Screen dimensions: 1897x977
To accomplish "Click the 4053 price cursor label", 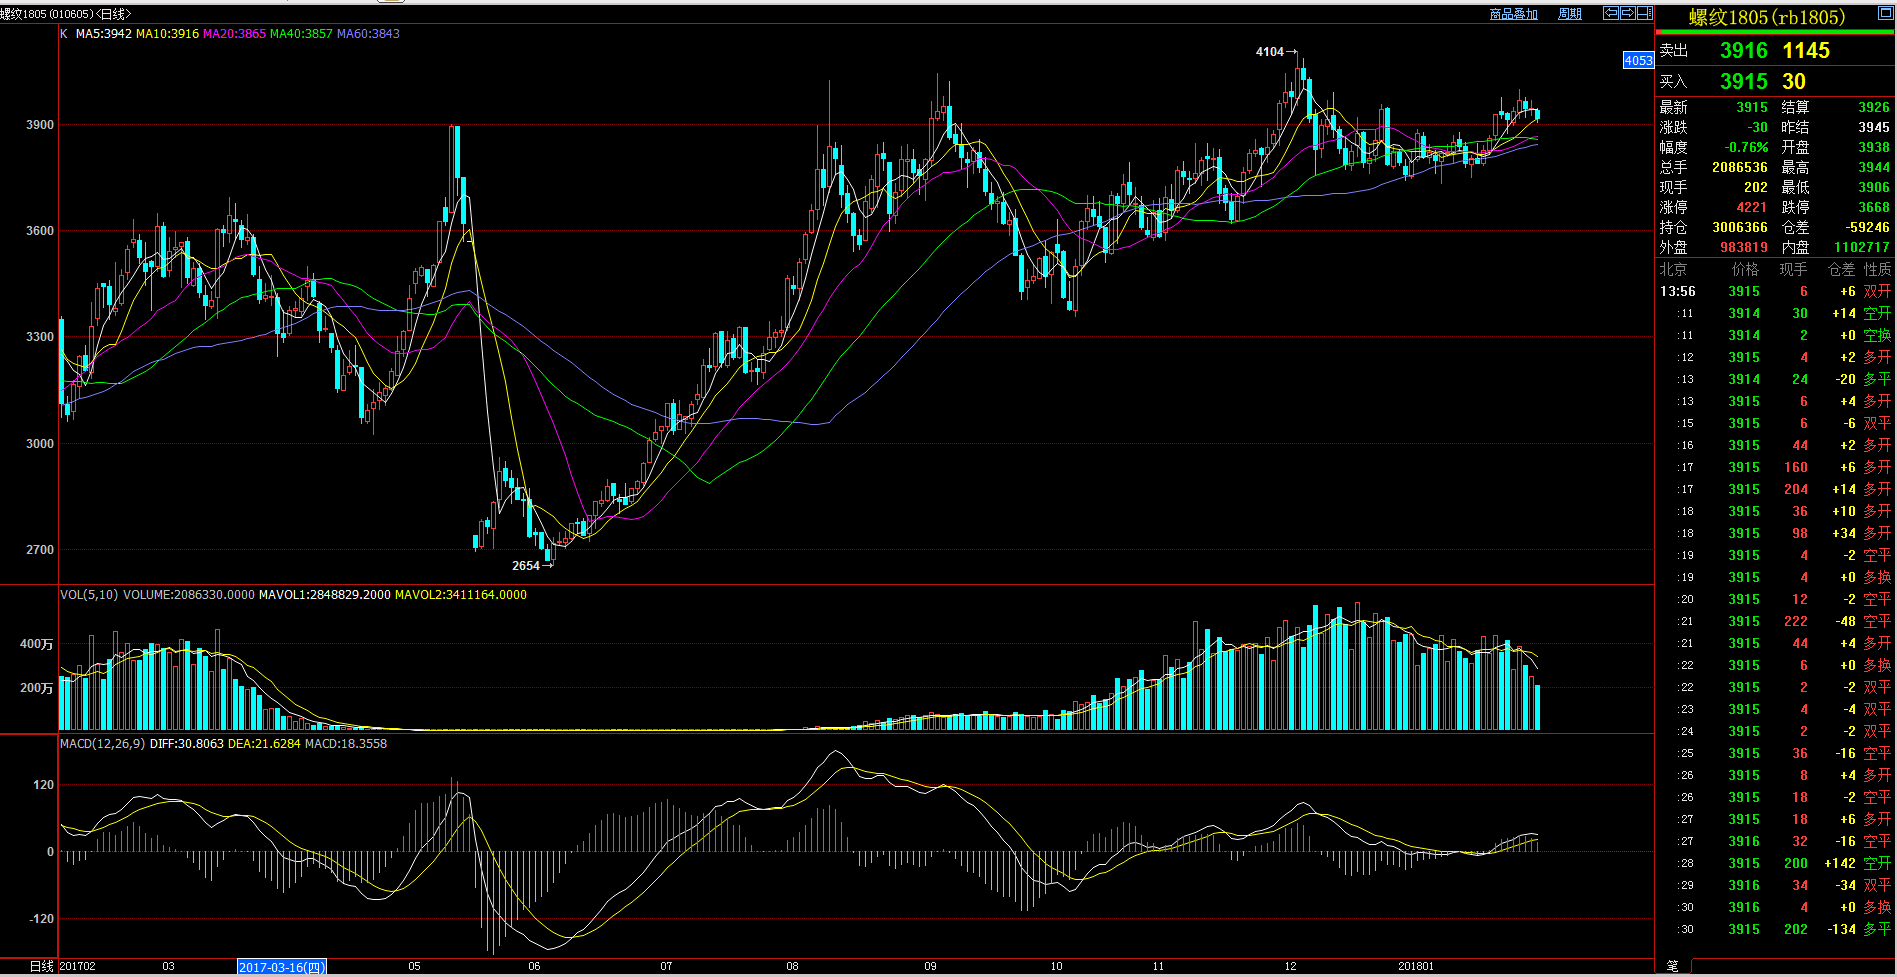I will pyautogui.click(x=1637, y=61).
